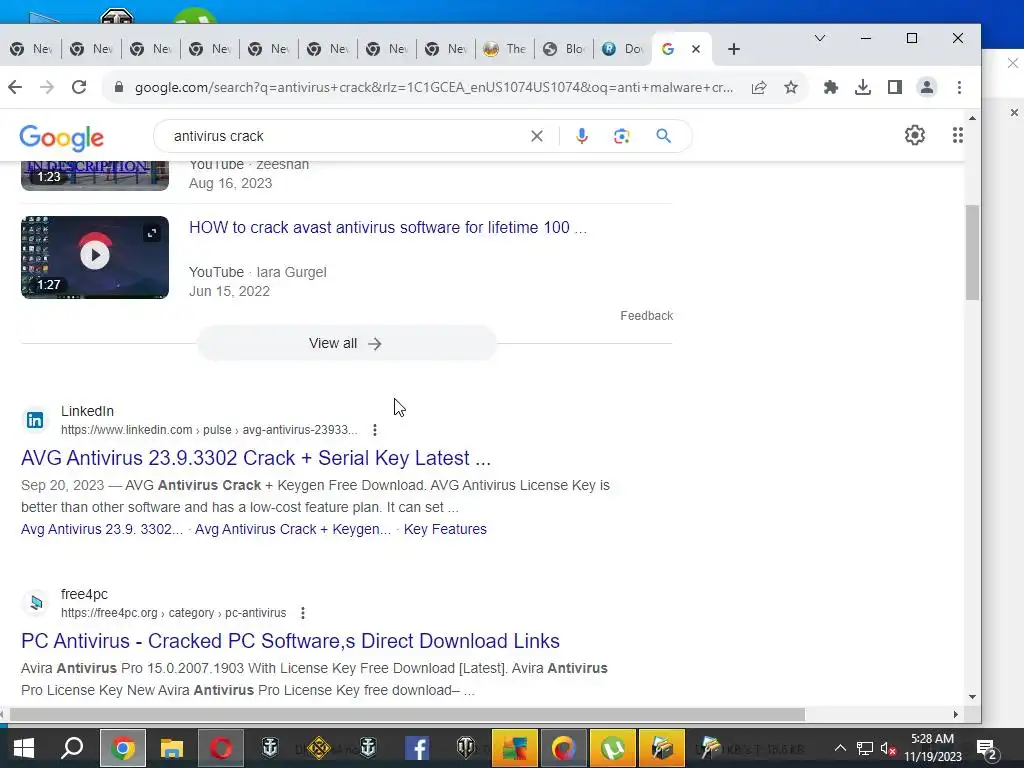Bookmark this page with the star
Image resolution: width=1024 pixels, height=768 pixels.
pos(791,88)
